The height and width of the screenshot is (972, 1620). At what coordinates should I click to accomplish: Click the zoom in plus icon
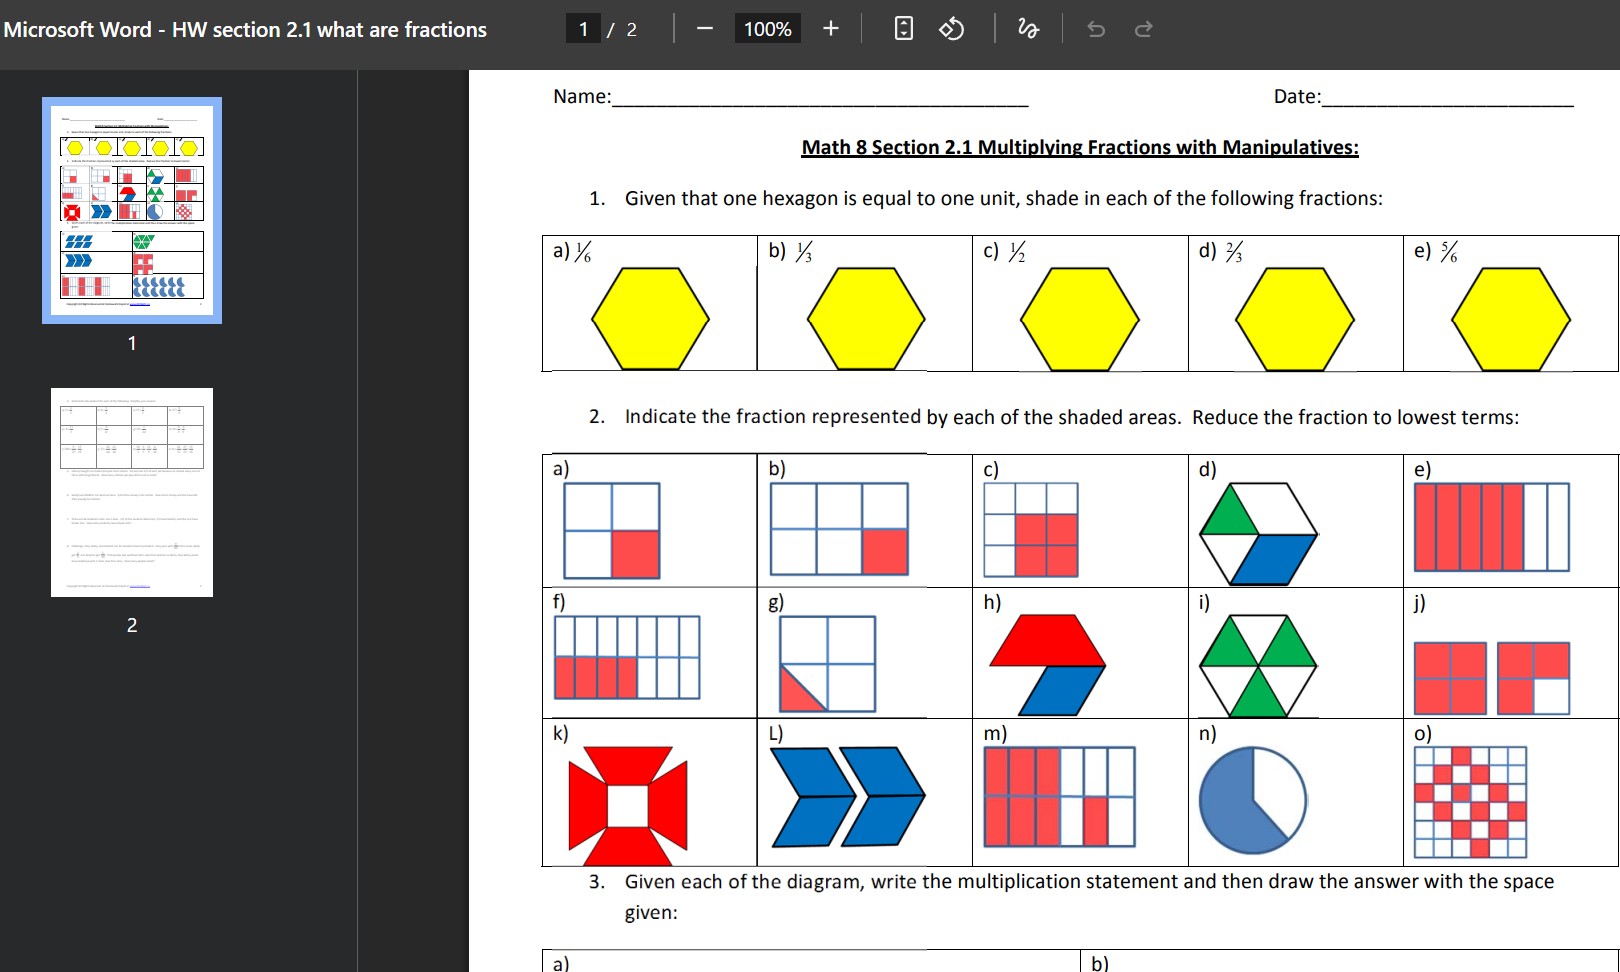[x=831, y=29]
